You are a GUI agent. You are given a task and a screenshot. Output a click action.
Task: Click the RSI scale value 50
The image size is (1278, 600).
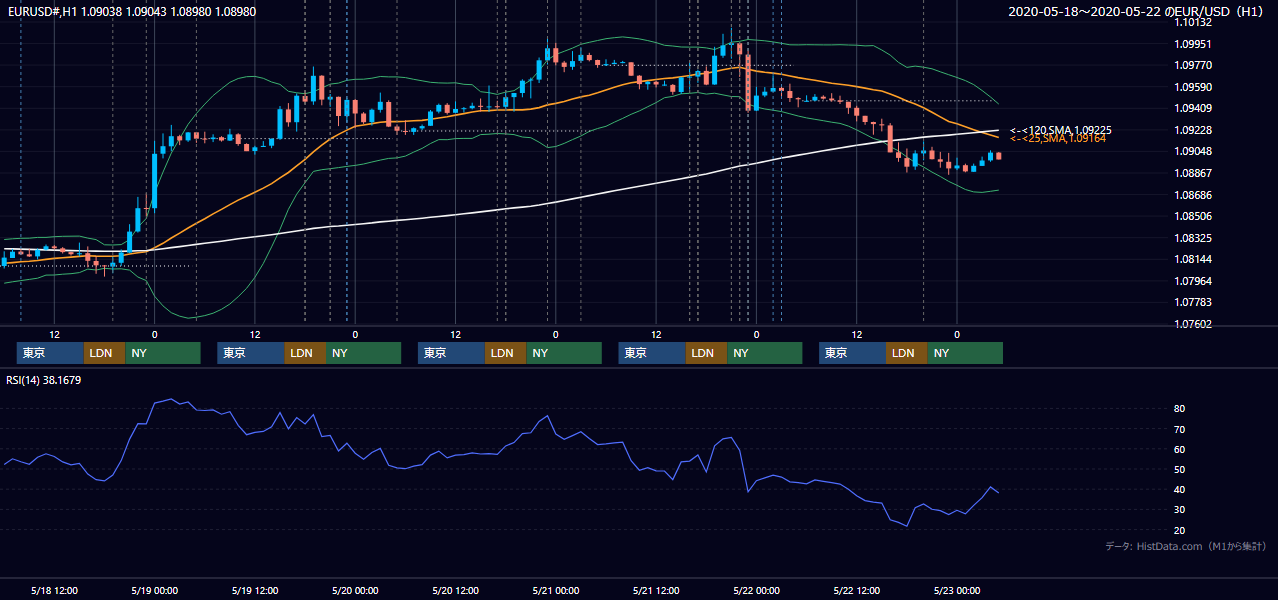pos(1180,469)
